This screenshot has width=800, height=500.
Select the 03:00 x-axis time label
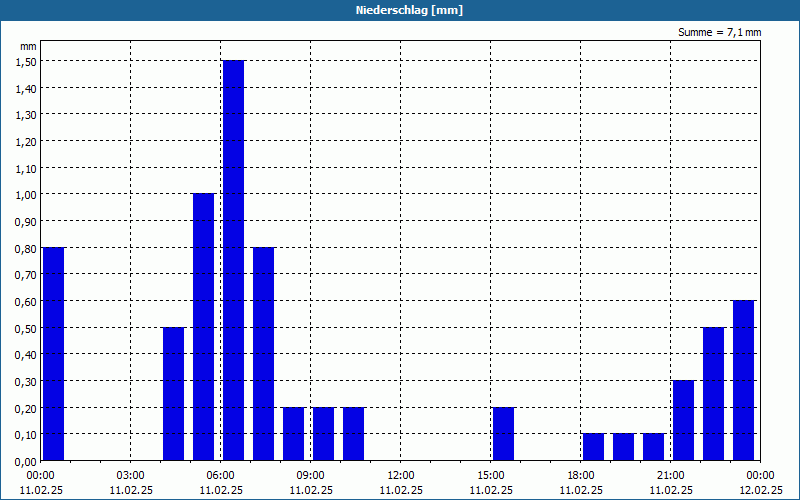131,476
